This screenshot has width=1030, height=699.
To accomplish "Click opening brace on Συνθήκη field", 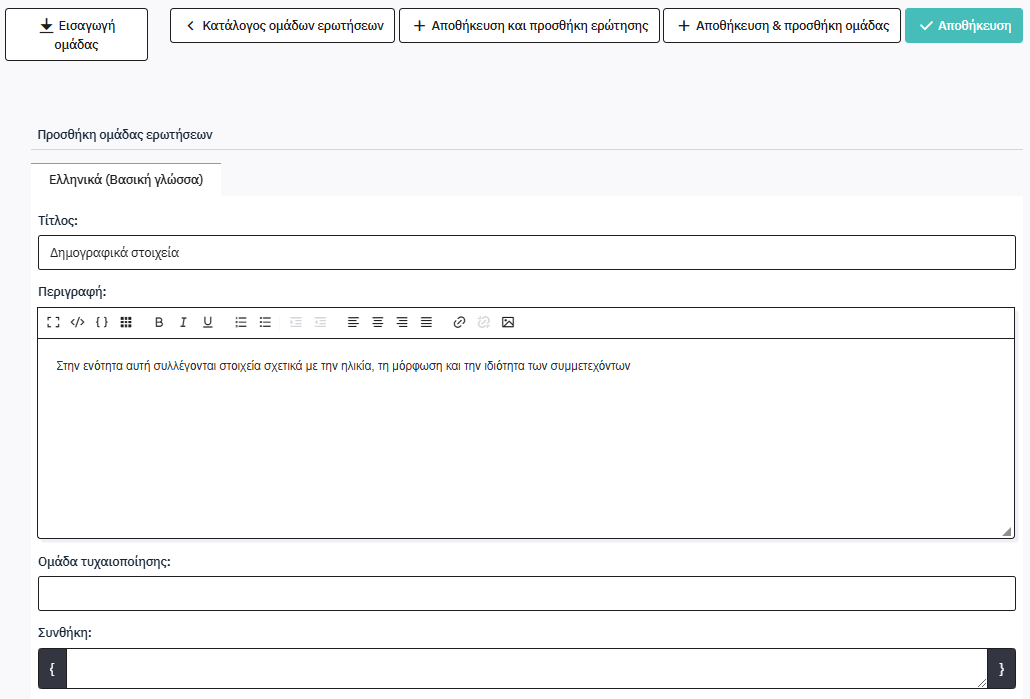I will [x=53, y=669].
